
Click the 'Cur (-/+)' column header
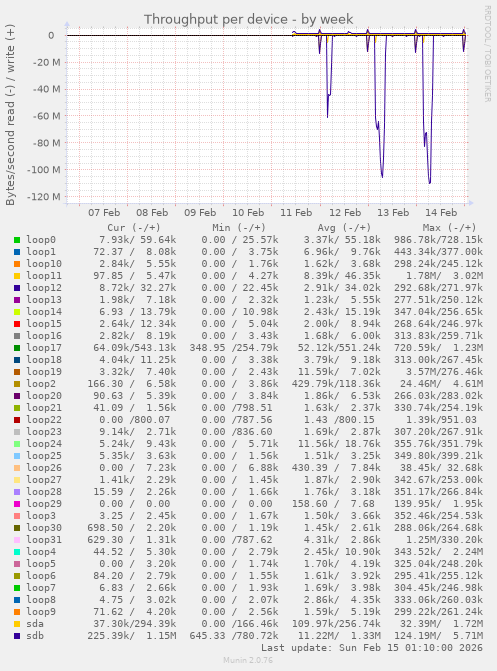pos(134,228)
